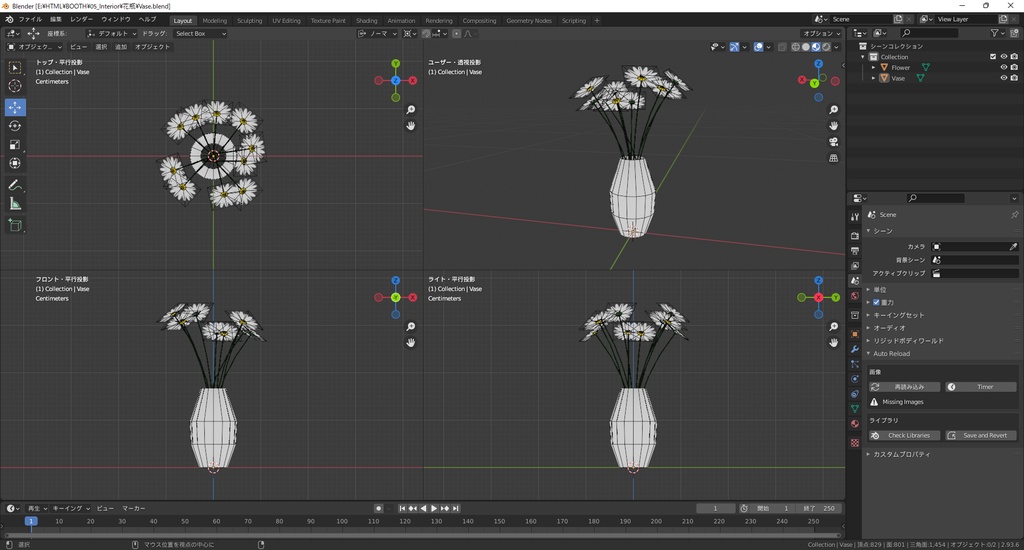Hide the Flower object with its eye icon

click(1003, 67)
